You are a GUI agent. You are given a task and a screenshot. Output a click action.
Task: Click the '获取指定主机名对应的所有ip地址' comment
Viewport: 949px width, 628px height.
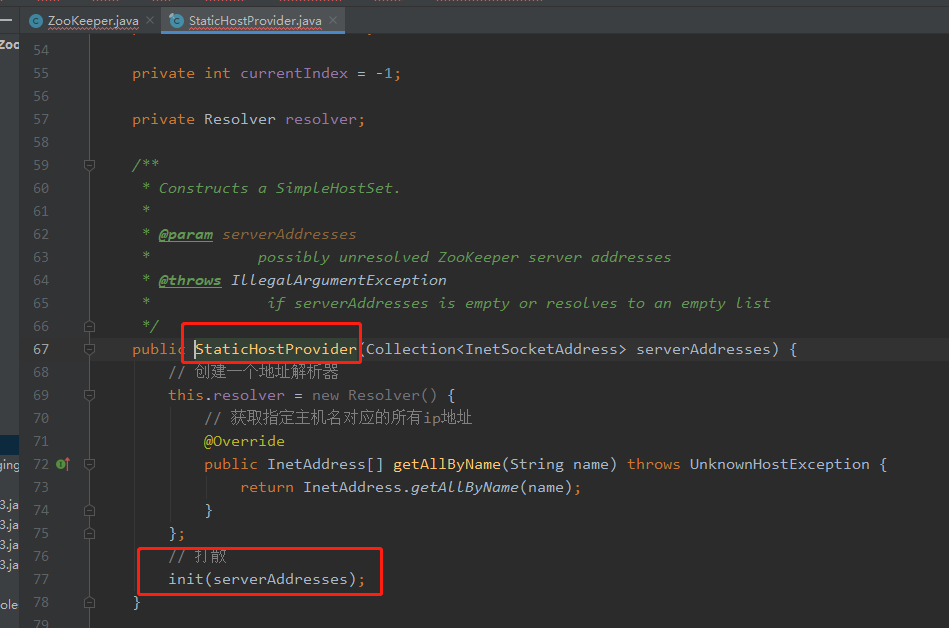(x=351, y=418)
